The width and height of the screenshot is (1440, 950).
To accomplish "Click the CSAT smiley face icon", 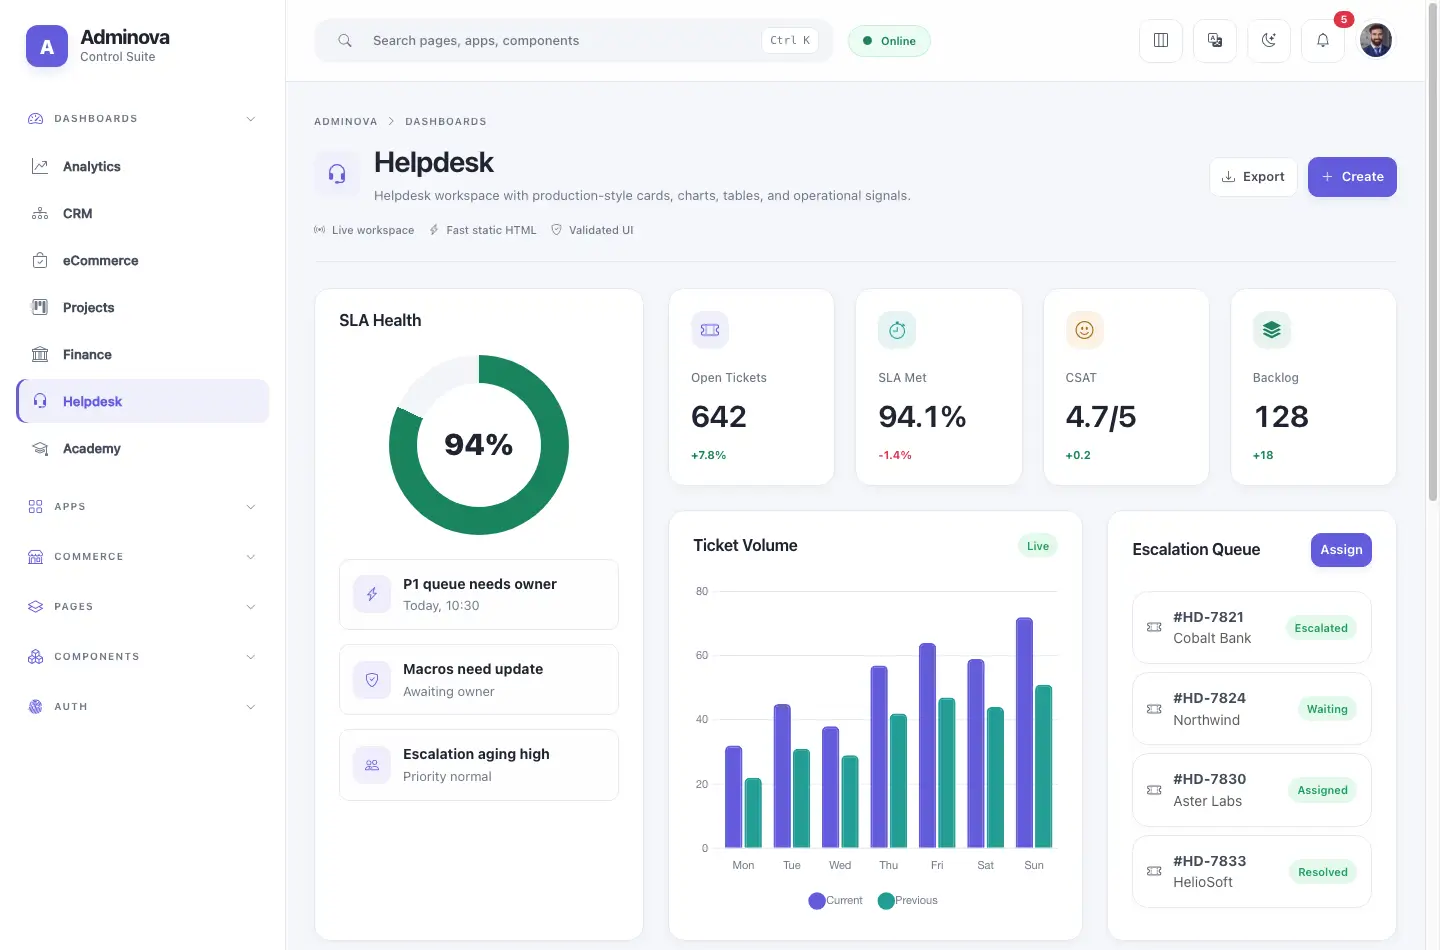I will point(1084,330).
